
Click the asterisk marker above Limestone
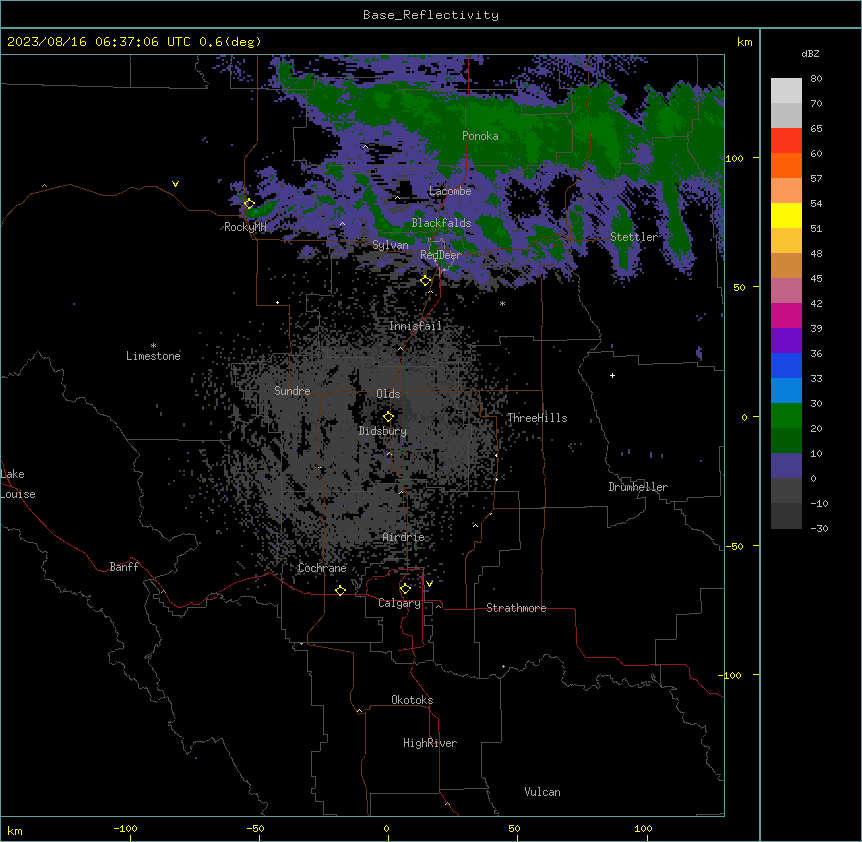[153, 346]
